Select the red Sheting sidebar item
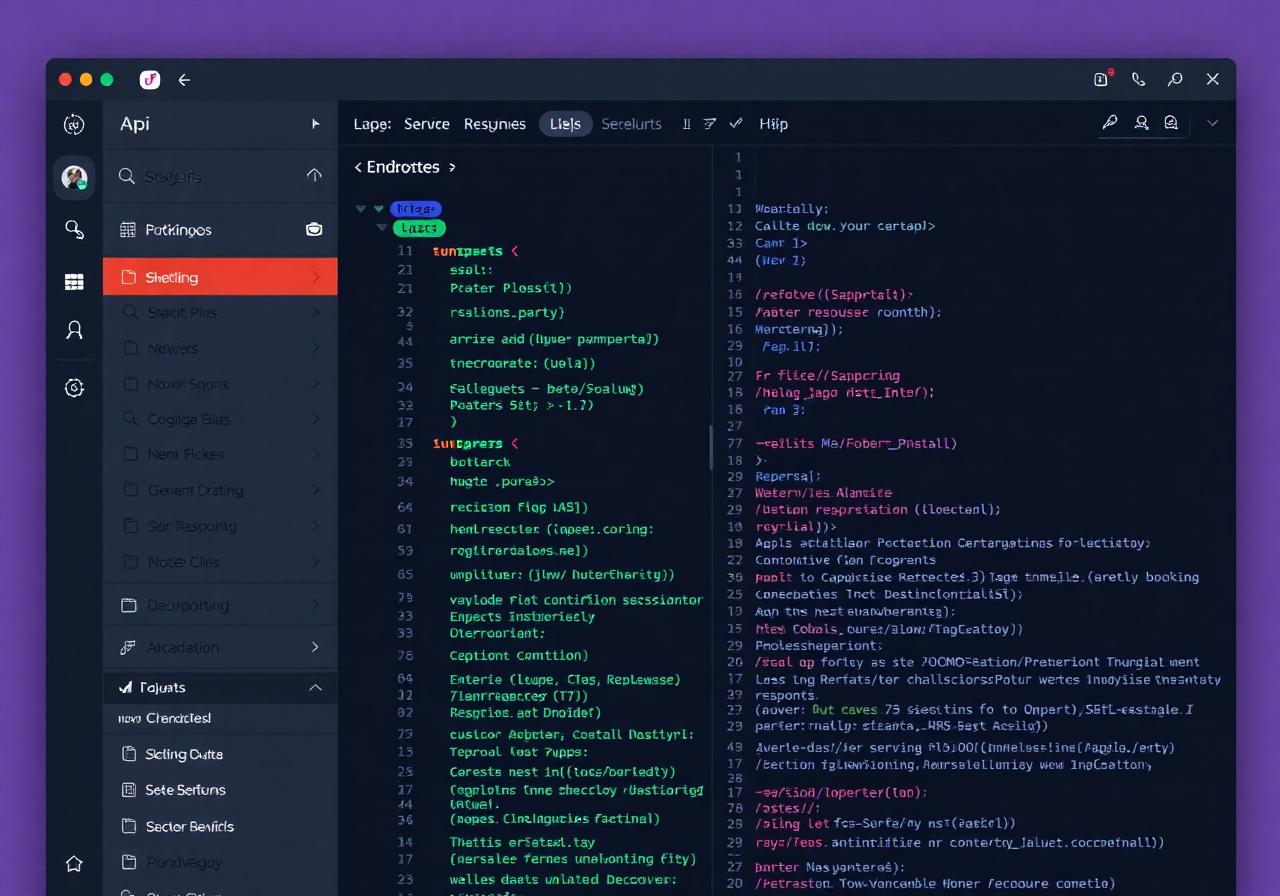 [x=220, y=277]
